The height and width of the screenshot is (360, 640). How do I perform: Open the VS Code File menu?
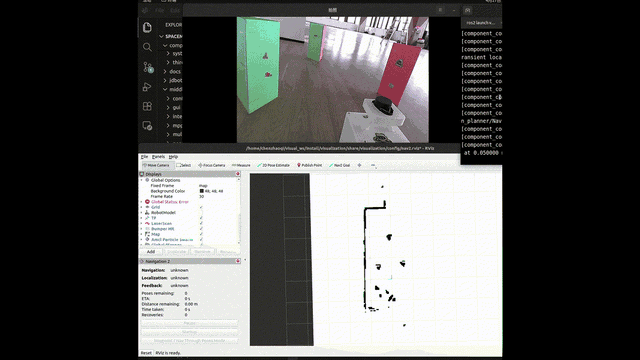point(160,10)
